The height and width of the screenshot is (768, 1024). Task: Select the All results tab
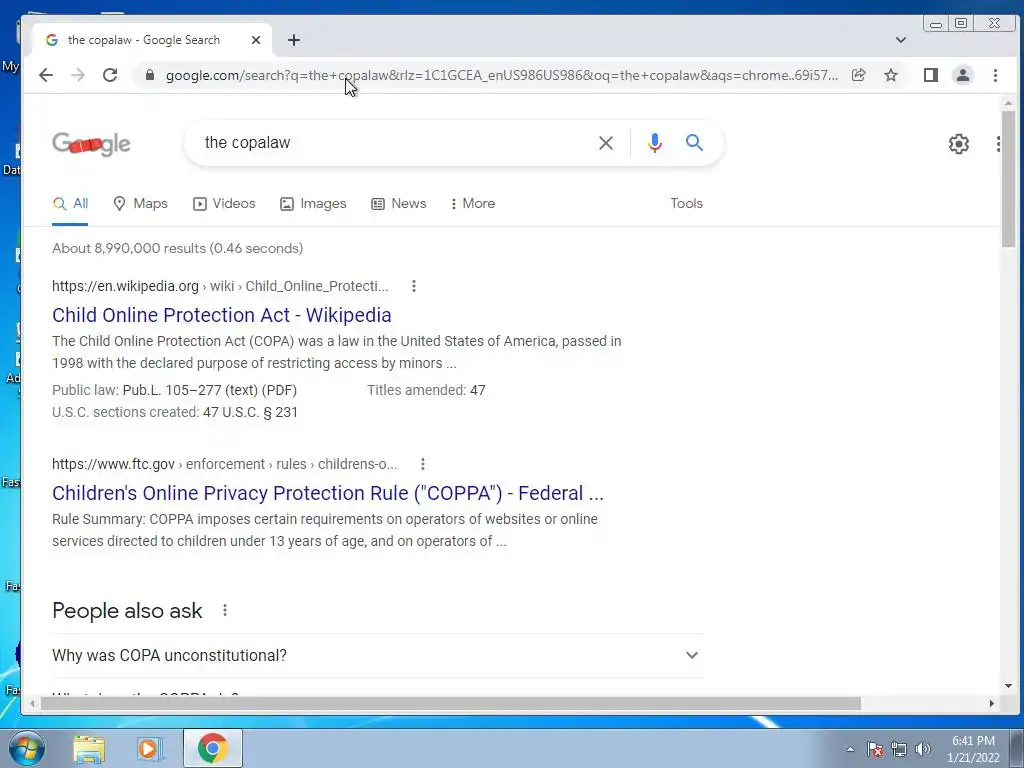pyautogui.click(x=71, y=204)
